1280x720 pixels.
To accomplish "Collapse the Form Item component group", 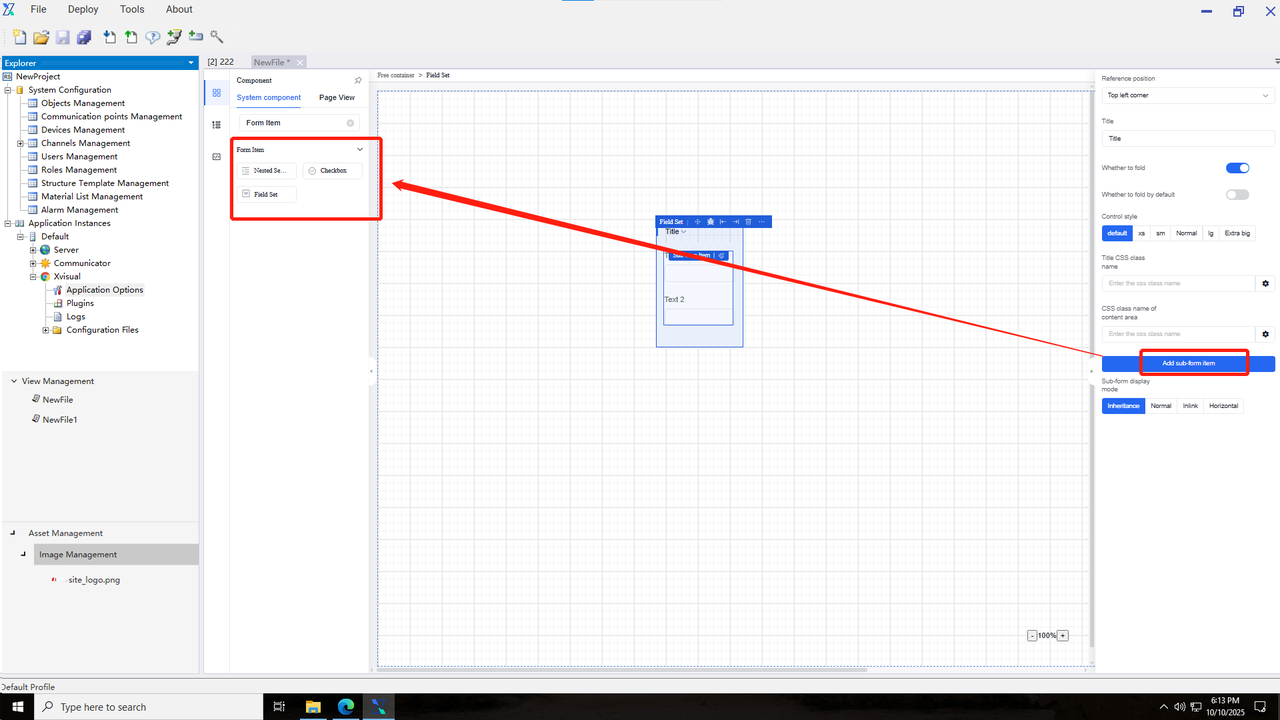I will [x=360, y=149].
